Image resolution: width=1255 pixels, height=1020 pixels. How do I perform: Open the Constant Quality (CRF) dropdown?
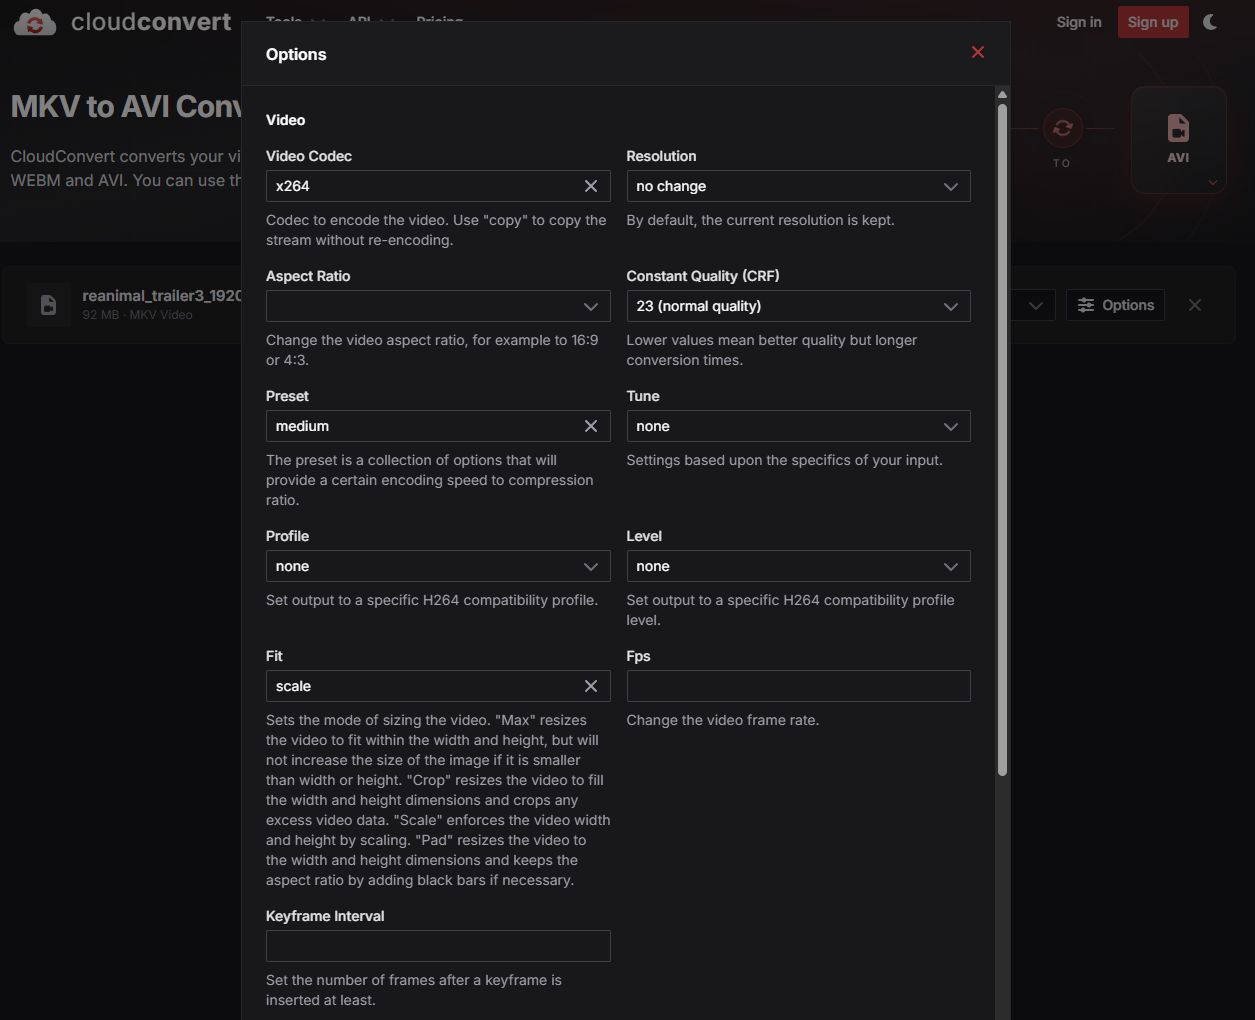(798, 306)
